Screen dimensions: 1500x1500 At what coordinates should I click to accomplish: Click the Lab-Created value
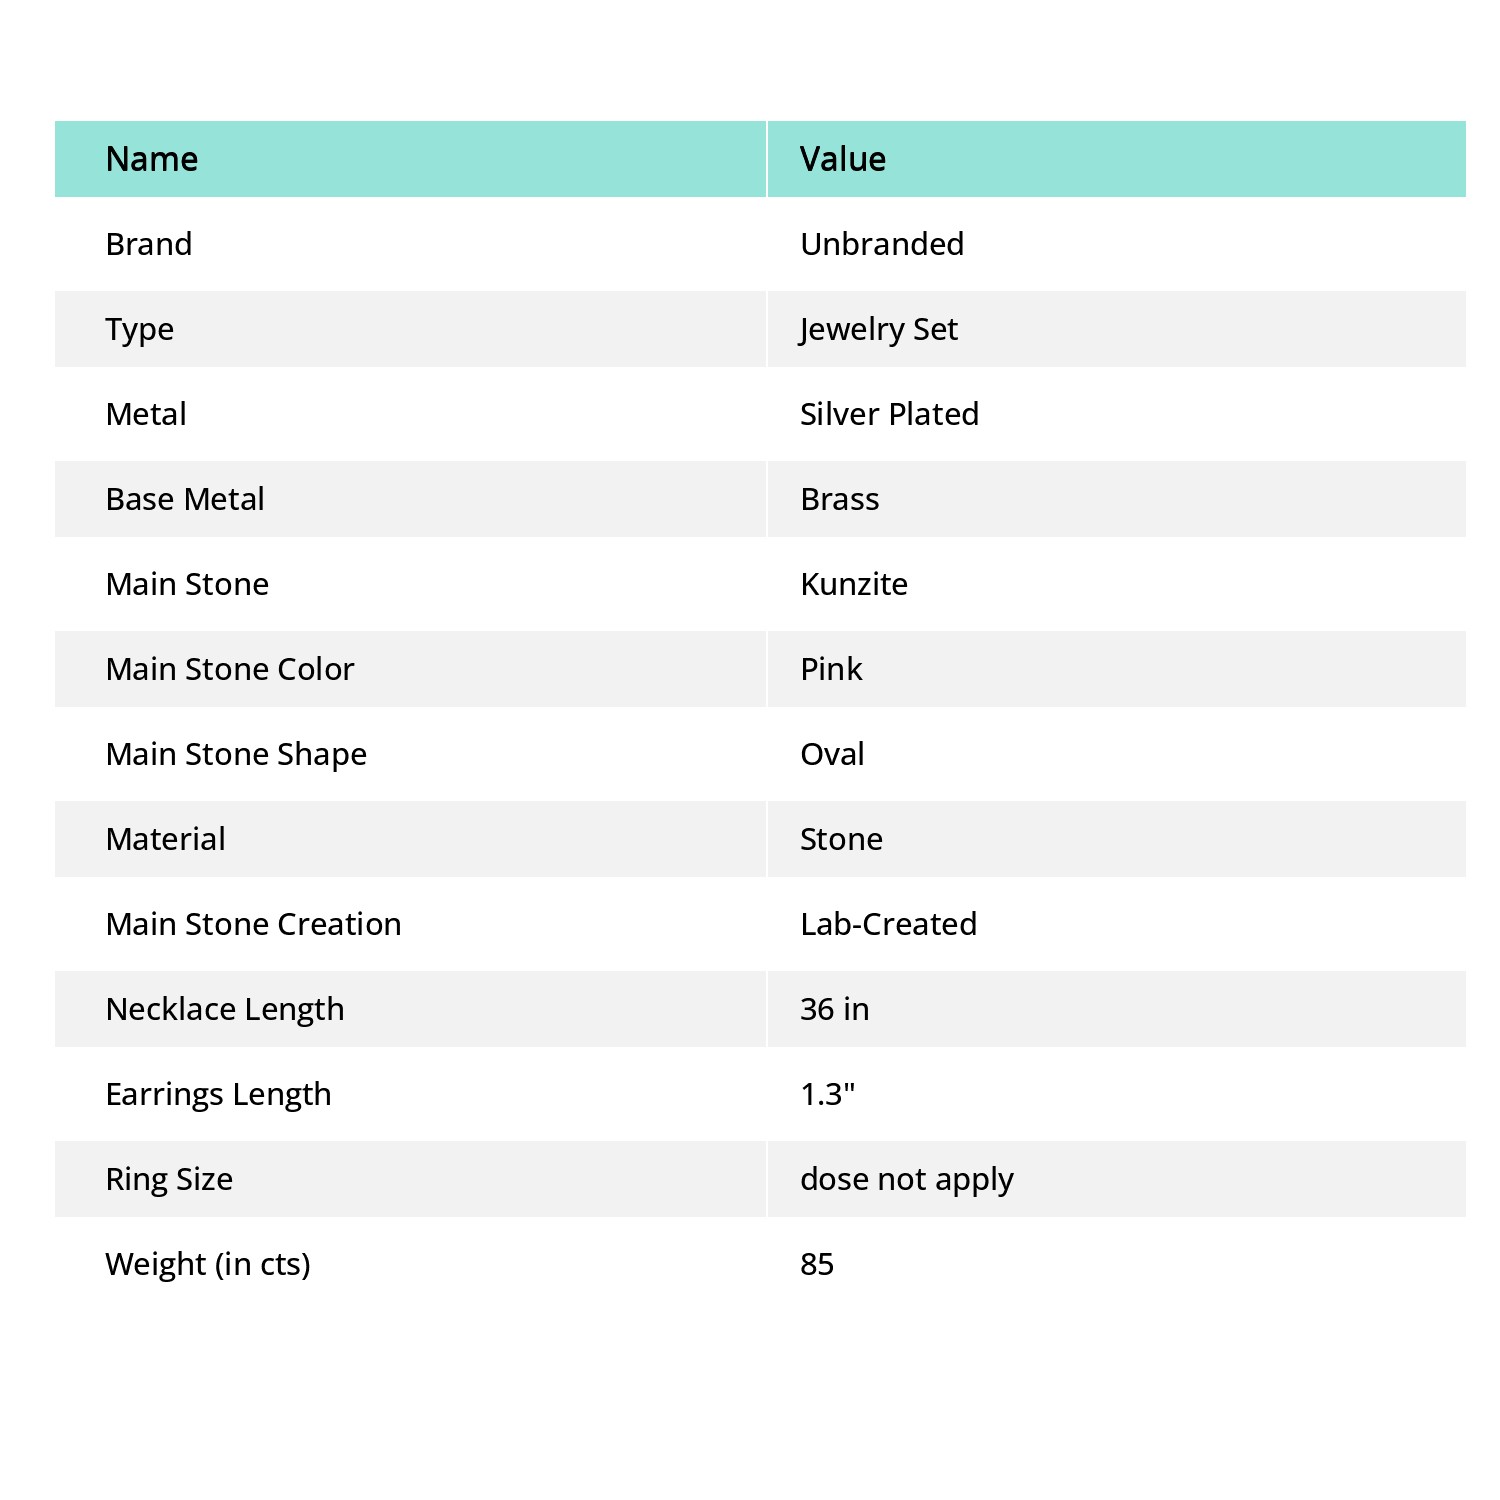click(x=888, y=924)
